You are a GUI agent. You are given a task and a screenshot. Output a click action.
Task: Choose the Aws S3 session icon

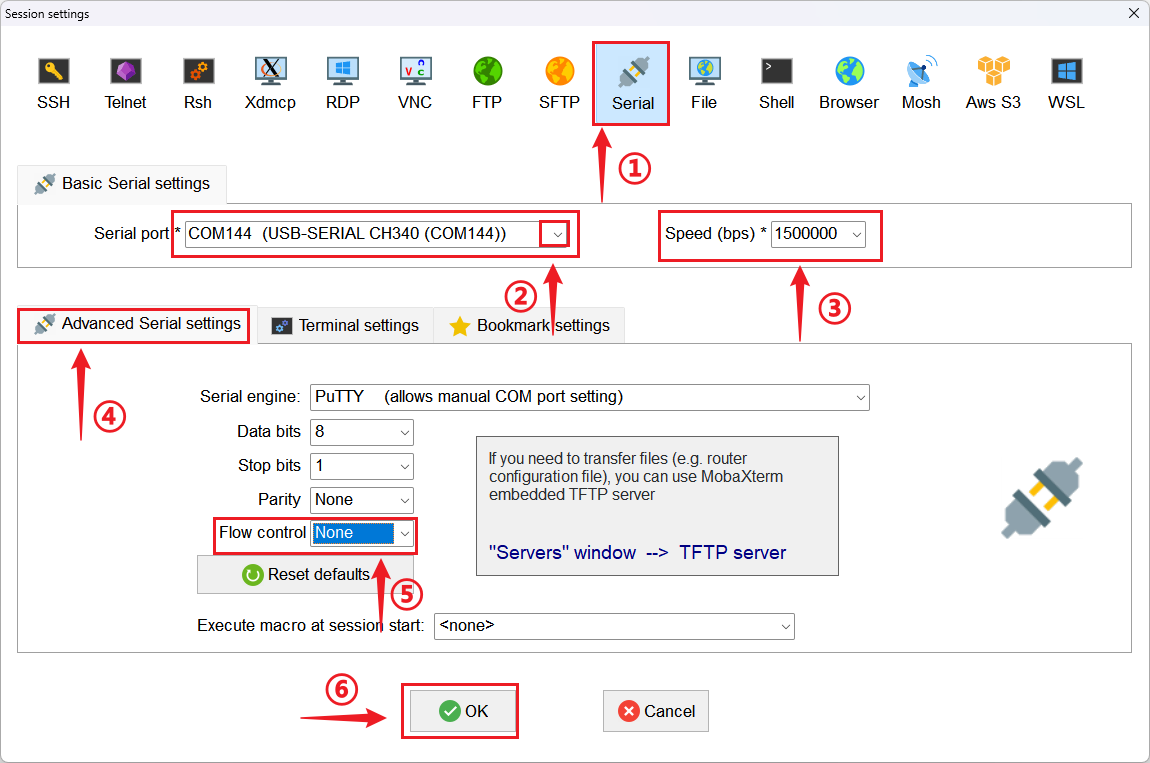click(993, 82)
